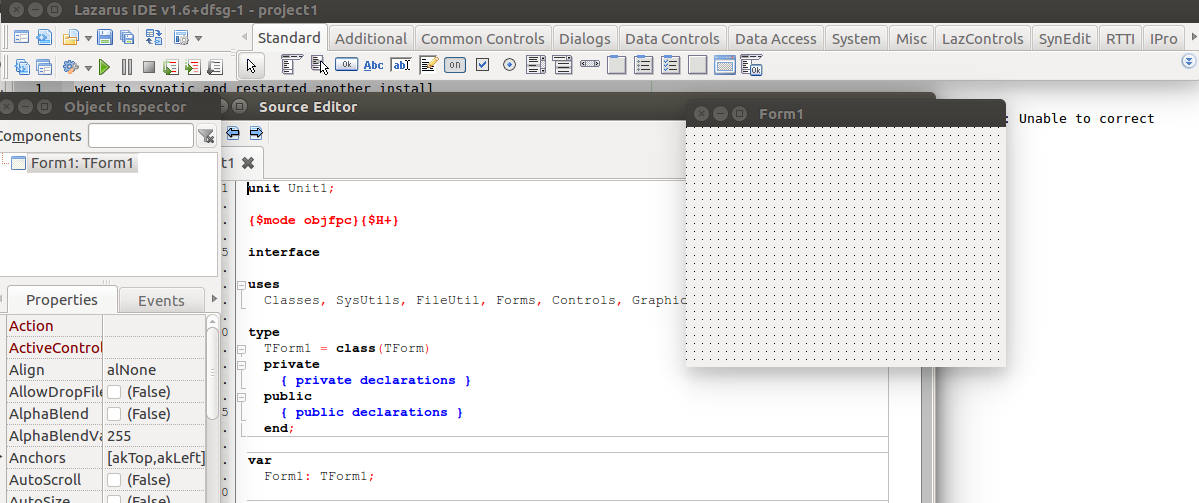The height and width of the screenshot is (503, 1199).
Task: Enable the AutoScroll property checkbox
Action: pos(115,480)
